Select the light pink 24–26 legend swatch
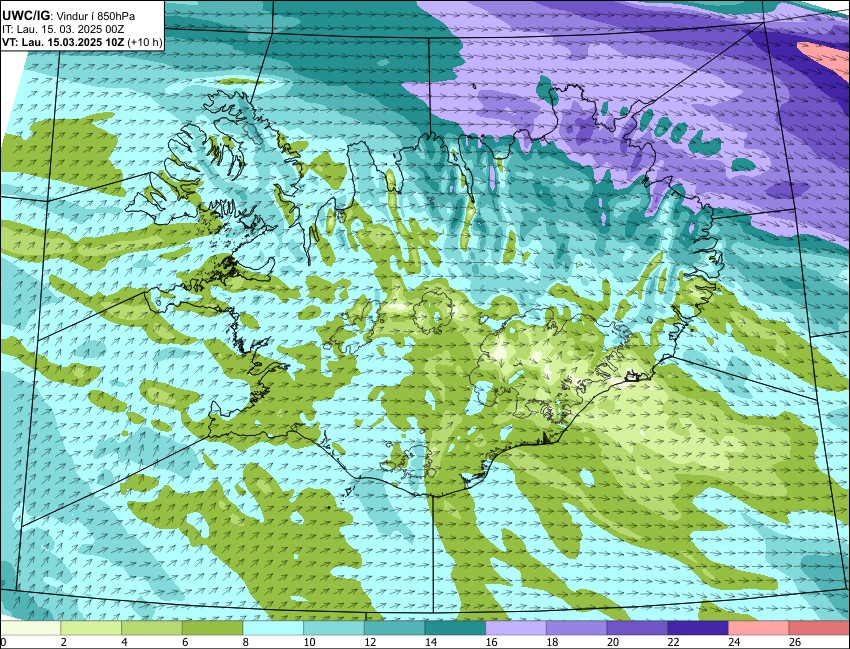 [x=759, y=628]
